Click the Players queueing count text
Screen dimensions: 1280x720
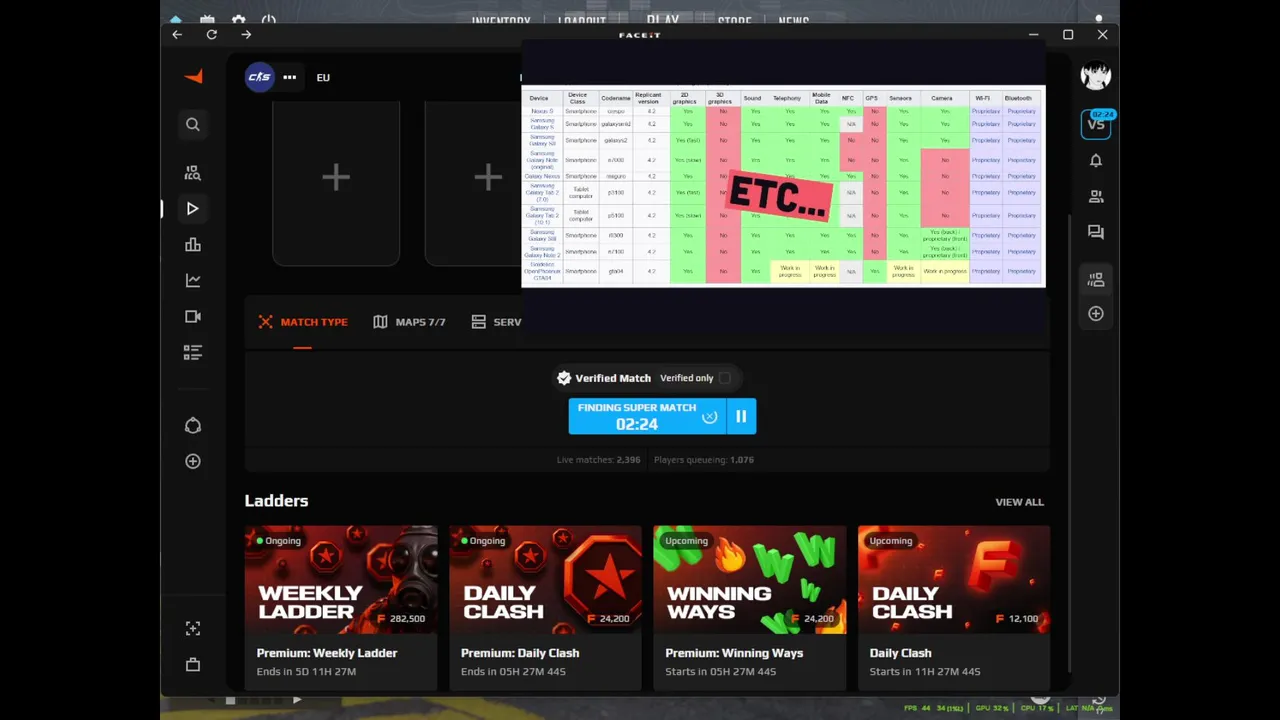(704, 460)
